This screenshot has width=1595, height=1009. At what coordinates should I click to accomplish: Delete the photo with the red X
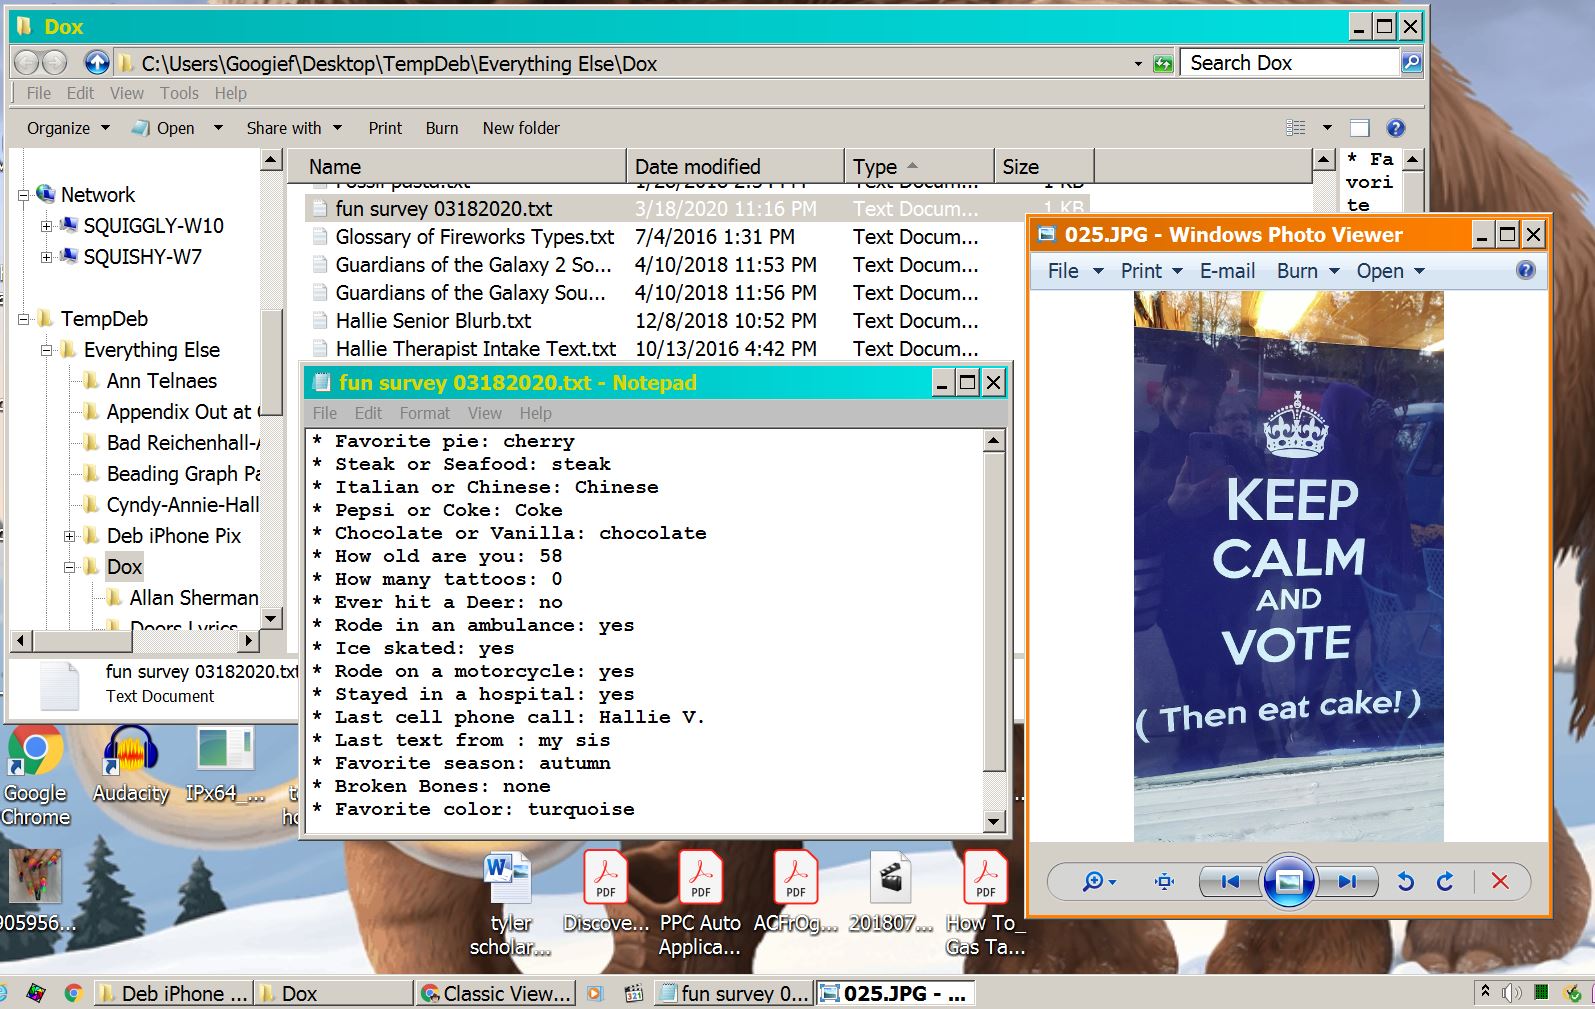(1500, 881)
